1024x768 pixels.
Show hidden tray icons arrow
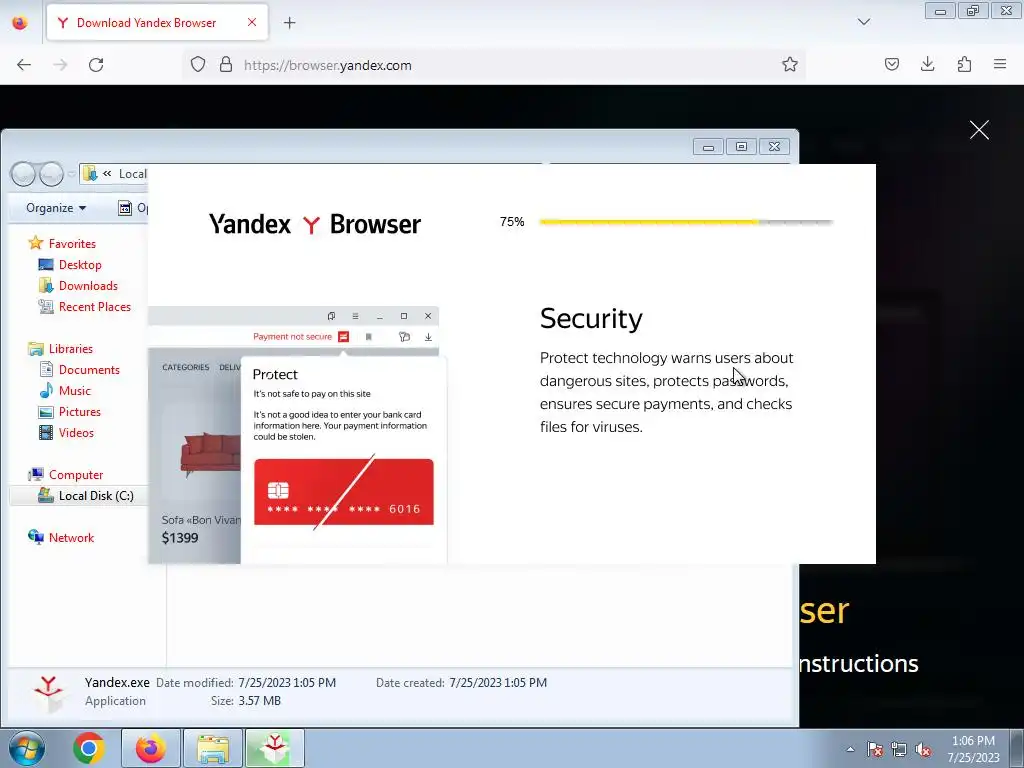tap(850, 749)
